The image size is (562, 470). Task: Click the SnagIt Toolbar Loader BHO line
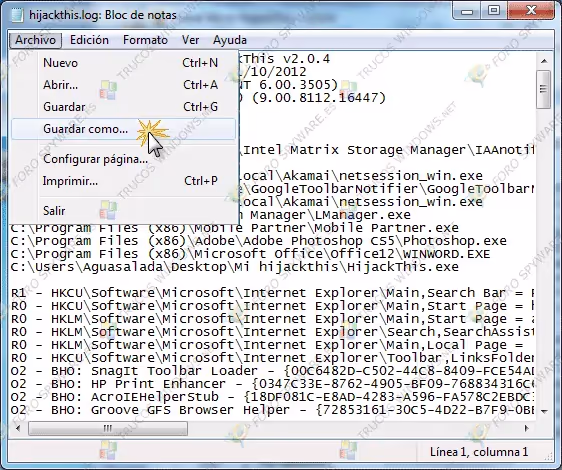272,371
